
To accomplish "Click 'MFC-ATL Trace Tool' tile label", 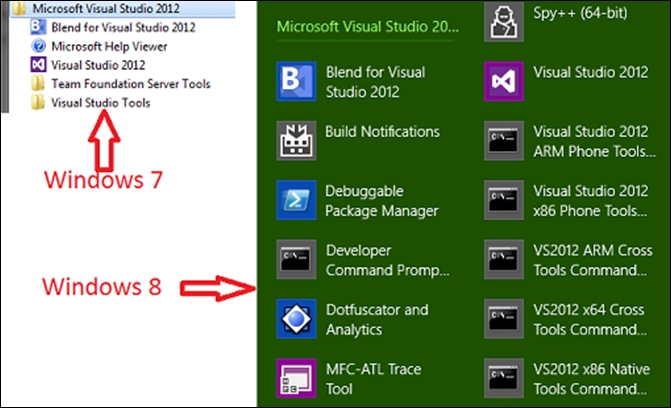I will (x=374, y=379).
